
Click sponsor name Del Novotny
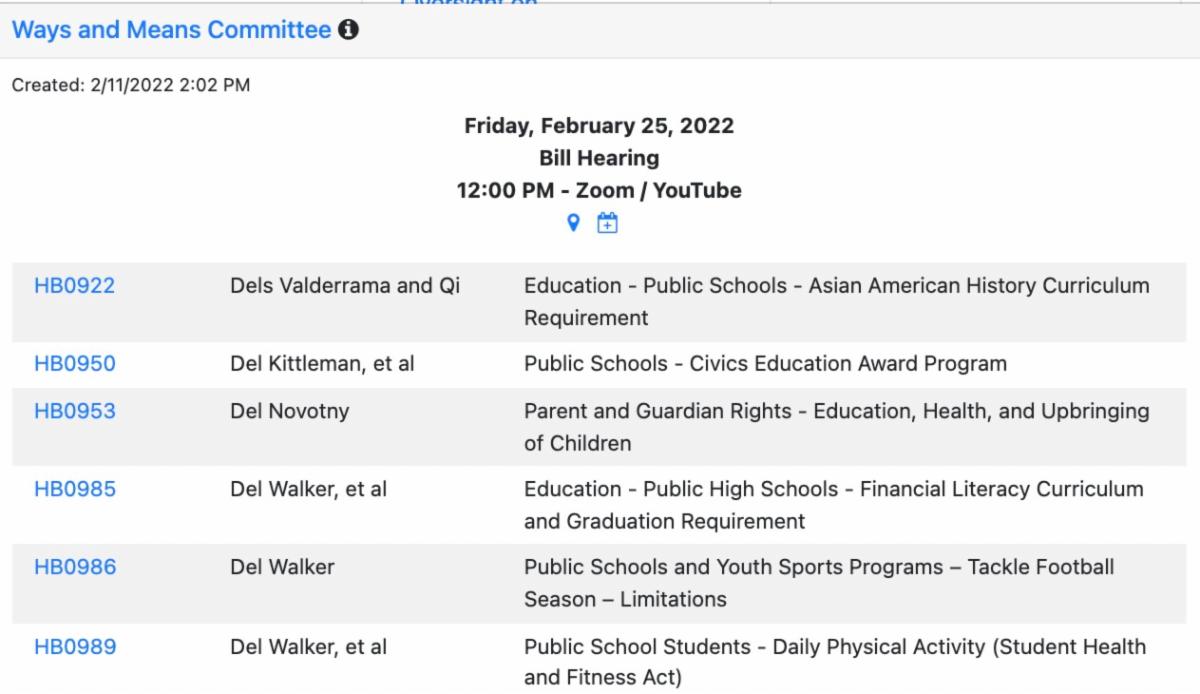pyautogui.click(x=290, y=411)
